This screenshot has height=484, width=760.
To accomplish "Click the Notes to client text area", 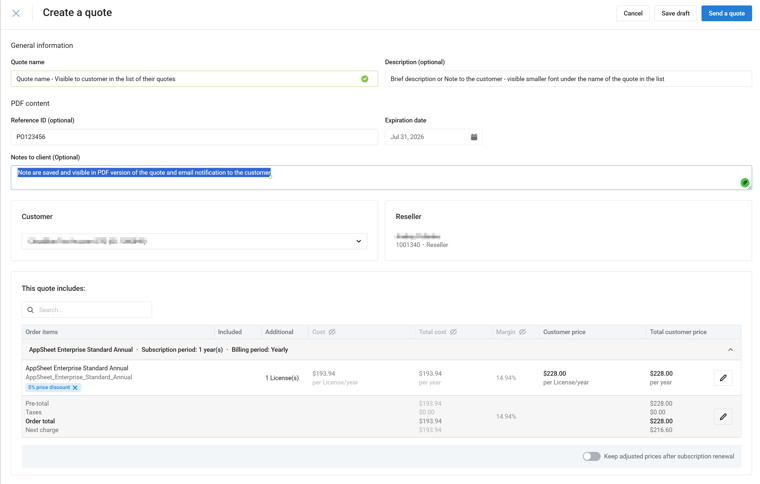I will tap(381, 177).
